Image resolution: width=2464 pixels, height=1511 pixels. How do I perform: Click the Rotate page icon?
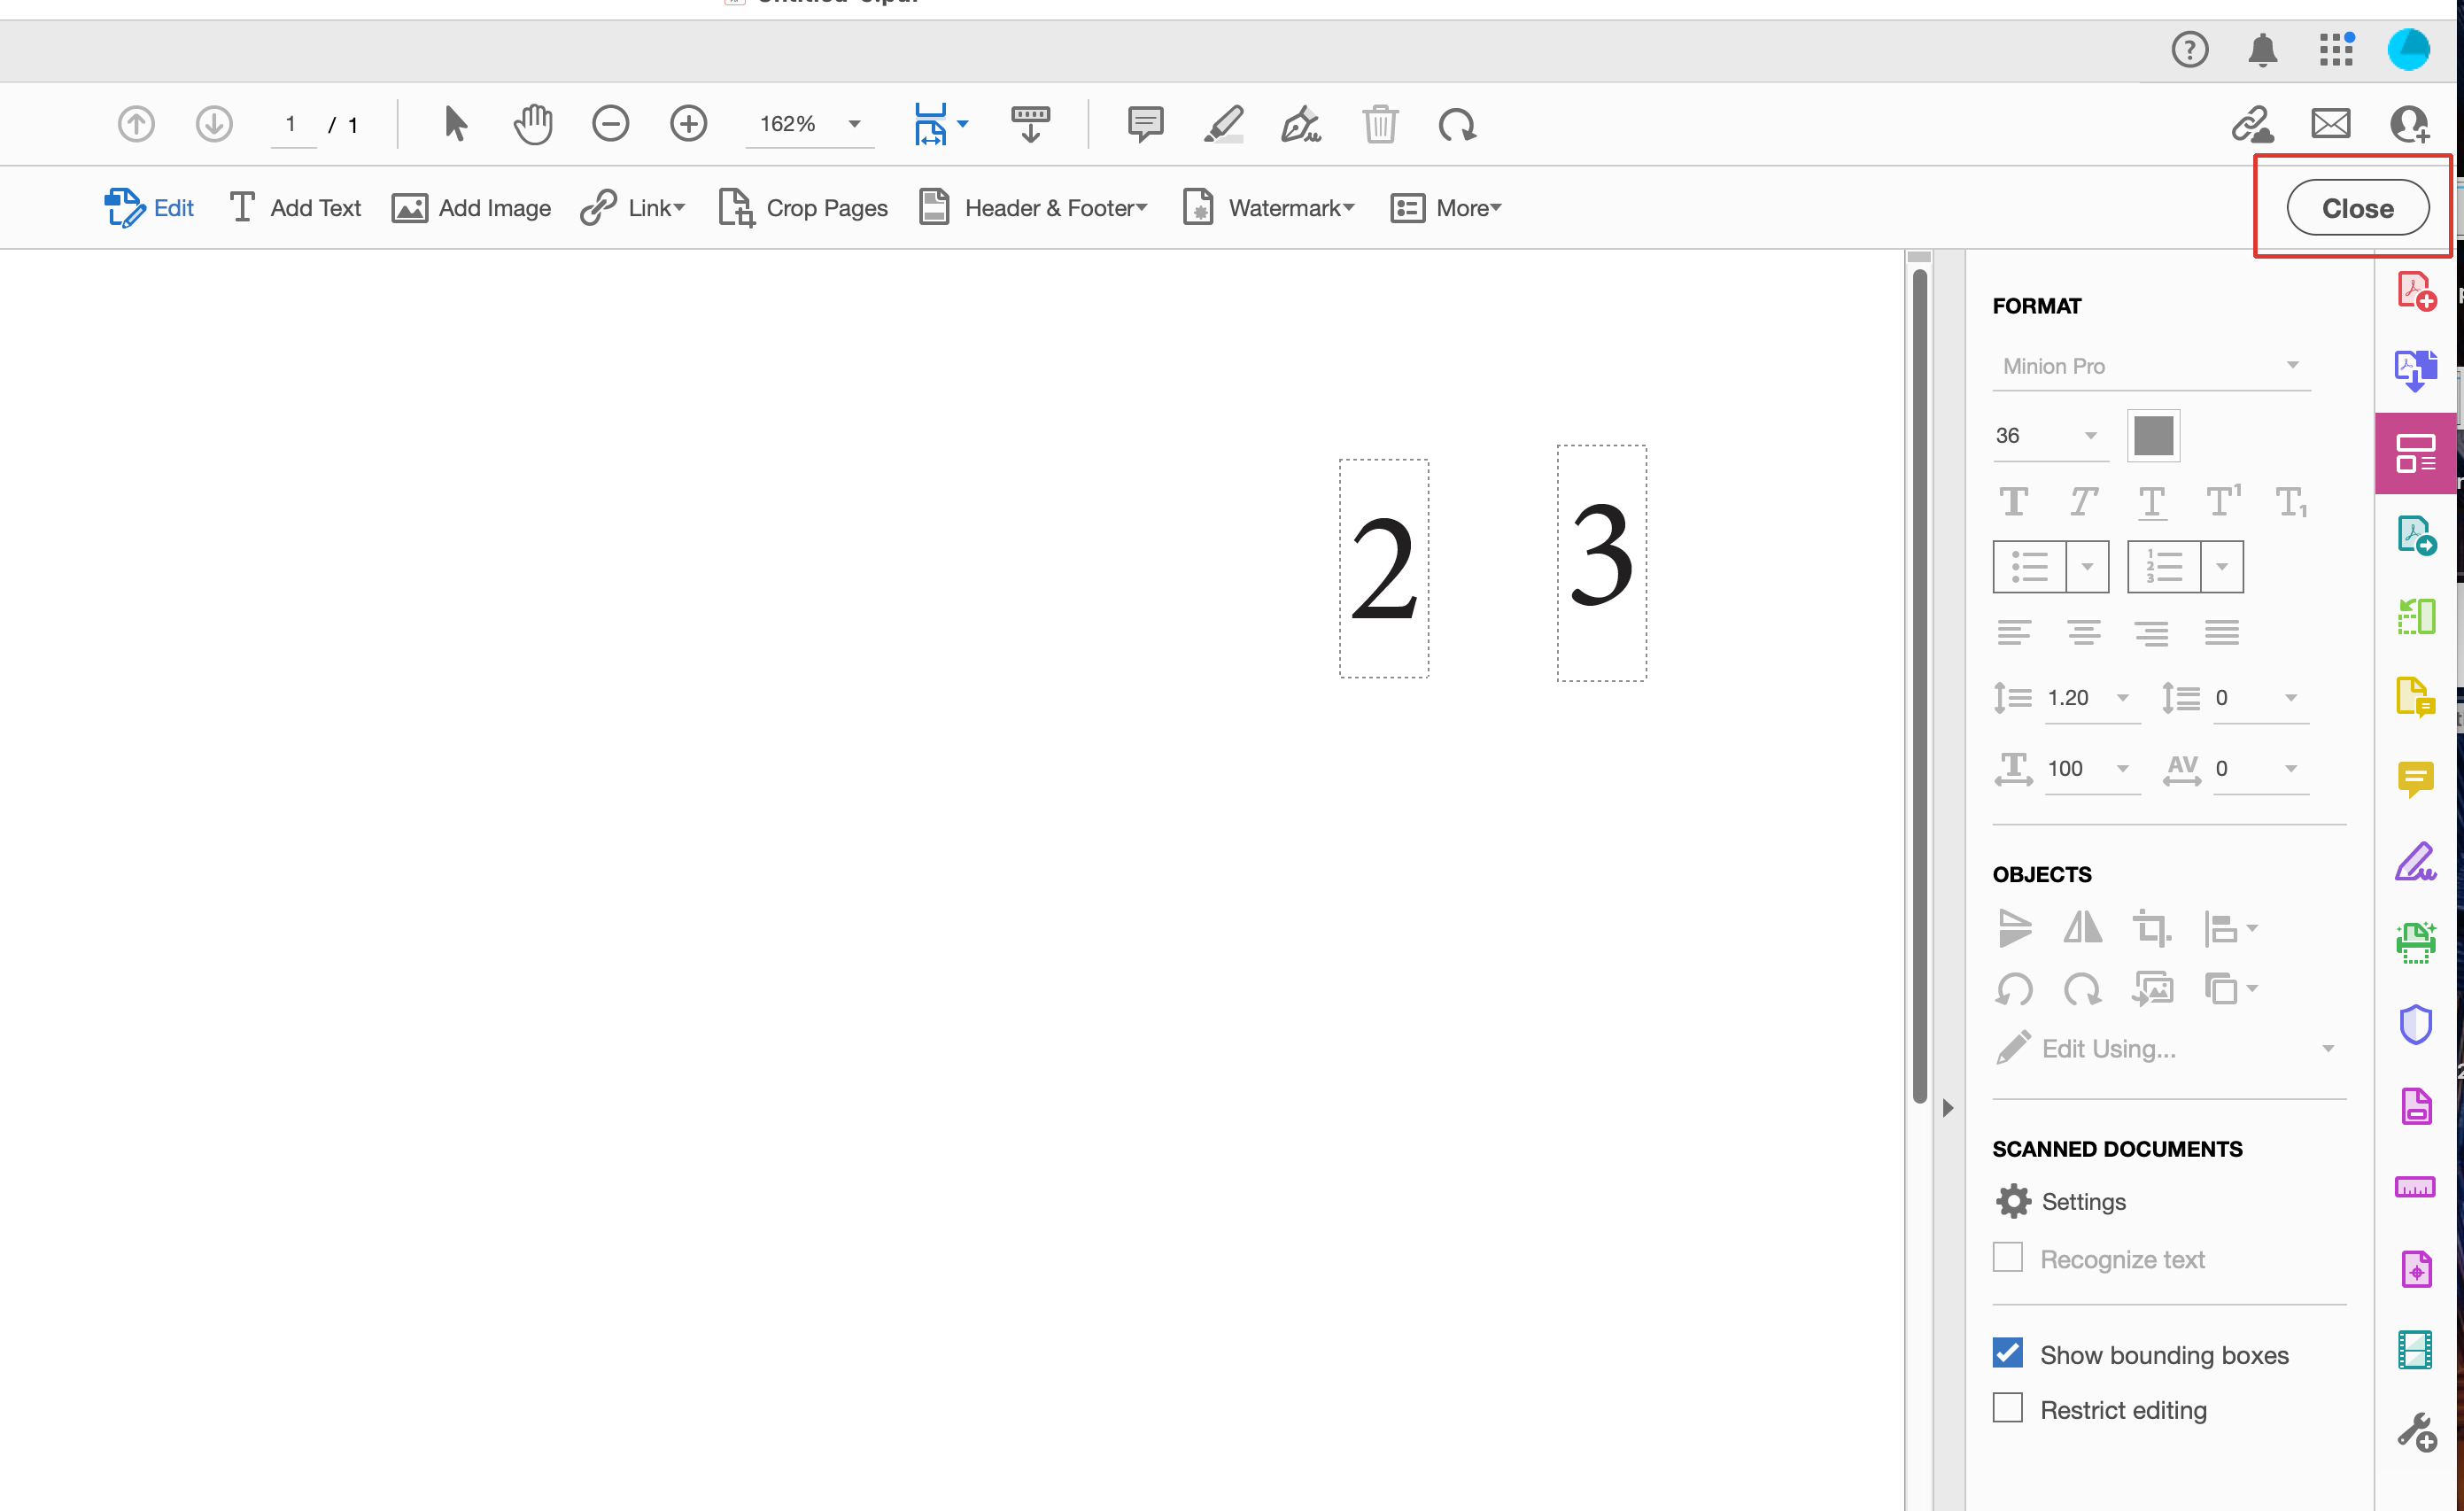coord(1457,123)
